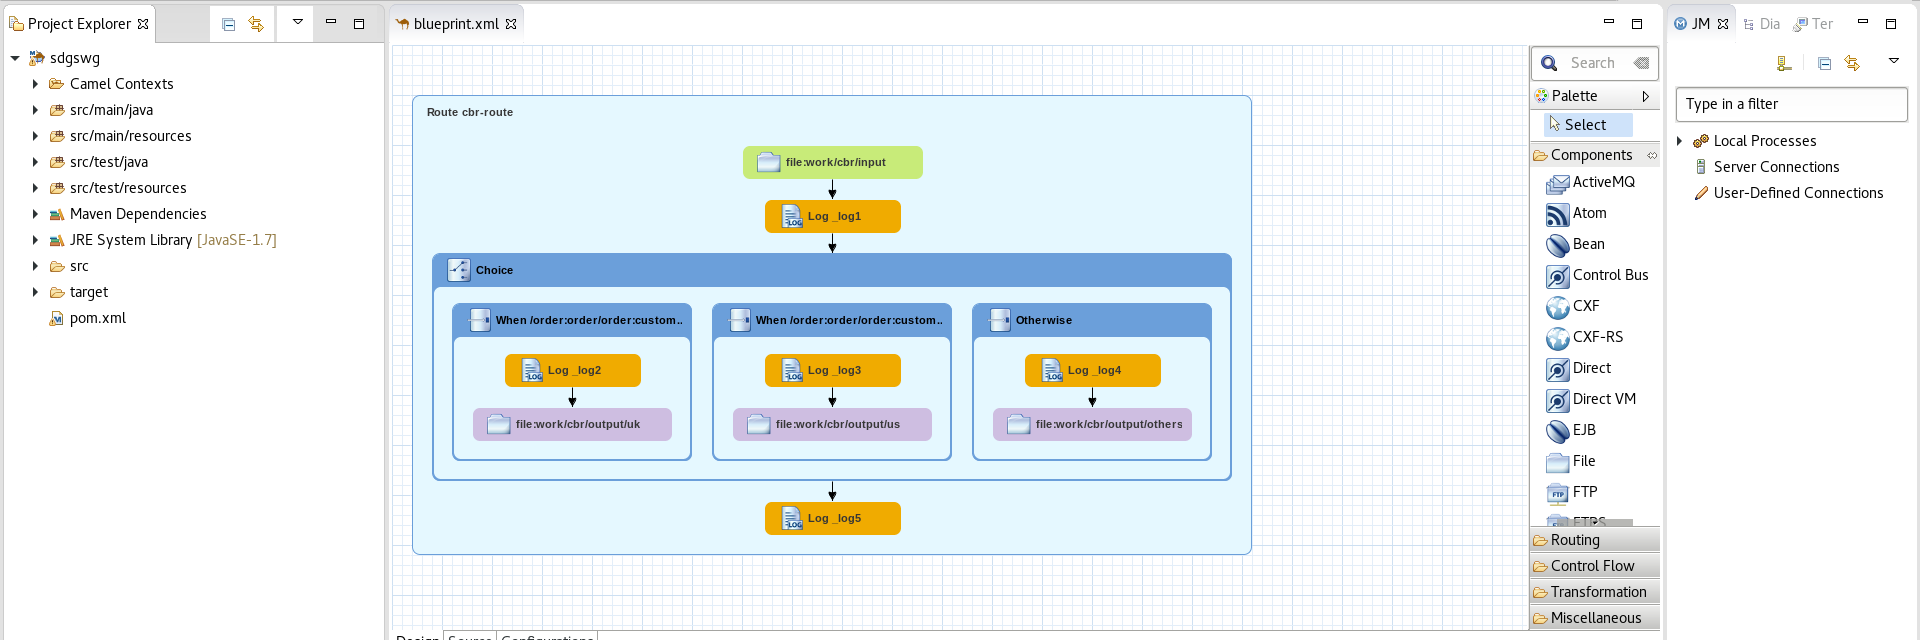Viewport: 1920px width, 640px height.
Task: Open the Routing palette drawer
Action: pyautogui.click(x=1595, y=540)
